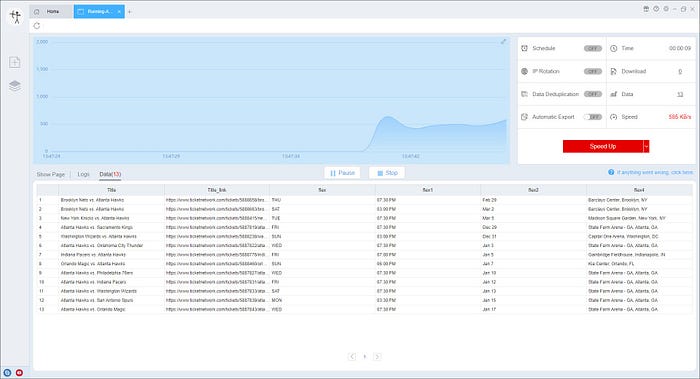This screenshot has height=379, width=700.
Task: Click the Data count value 13
Action: 680,94
